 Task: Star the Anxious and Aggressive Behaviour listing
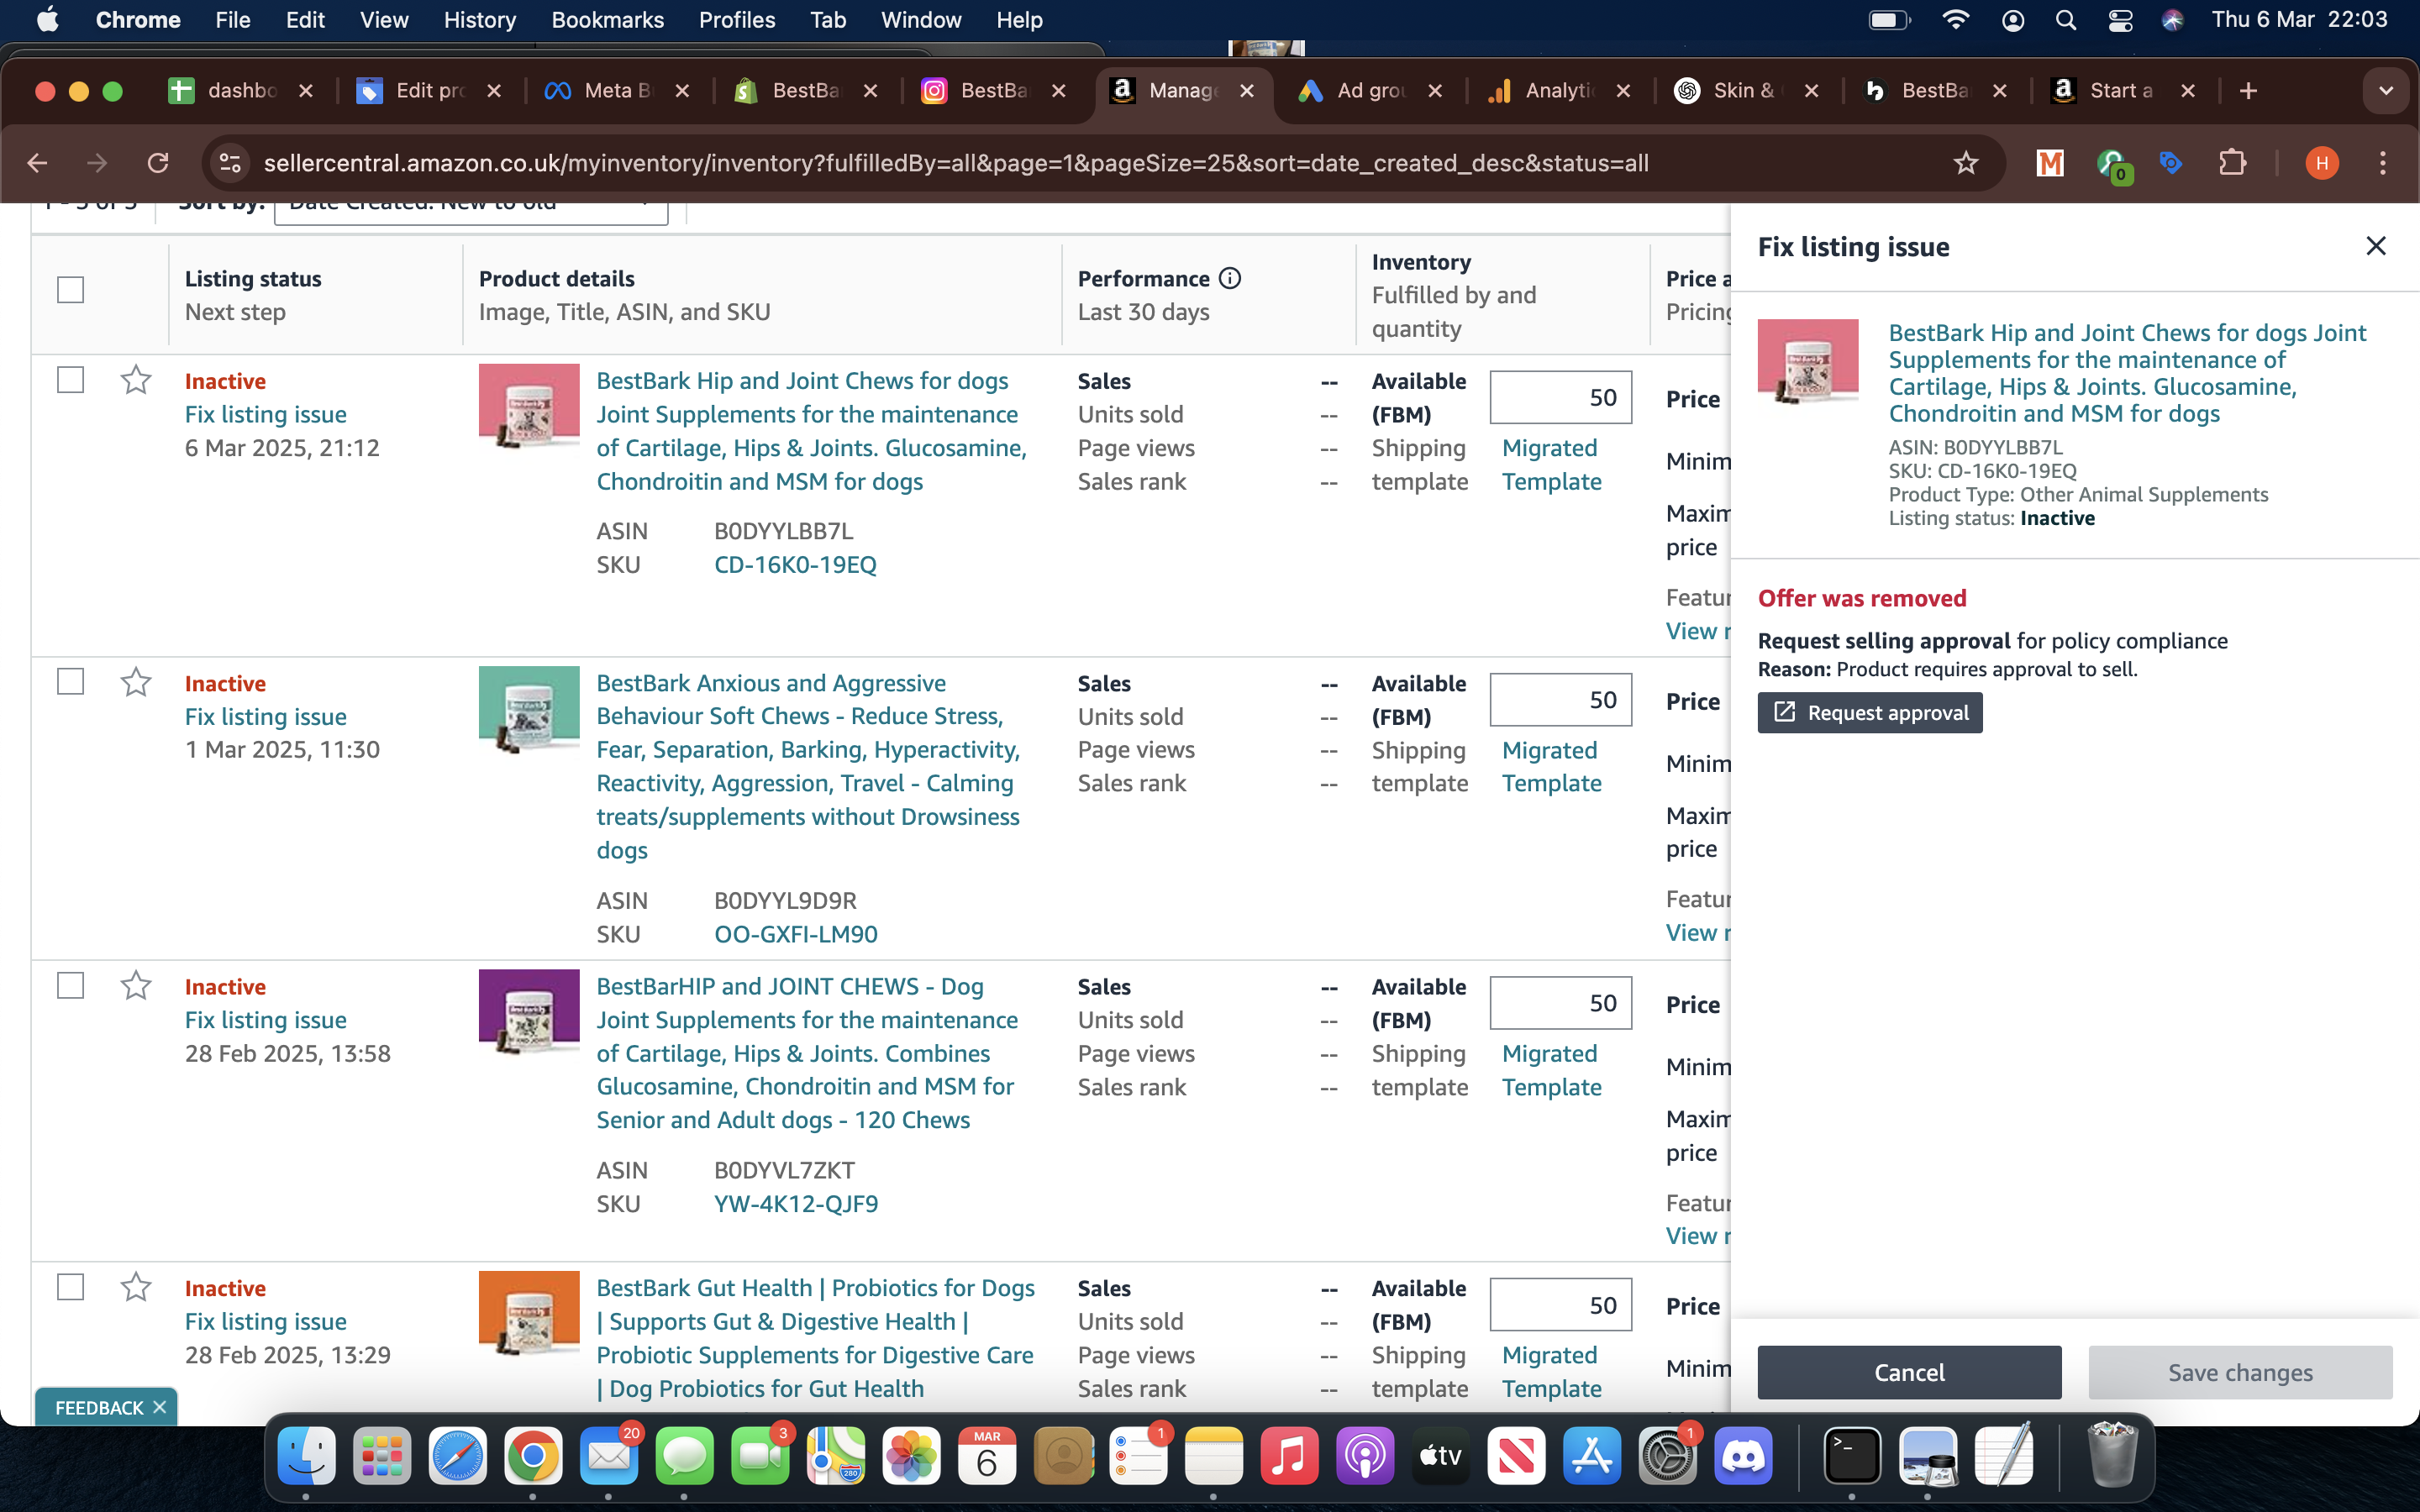coord(136,682)
